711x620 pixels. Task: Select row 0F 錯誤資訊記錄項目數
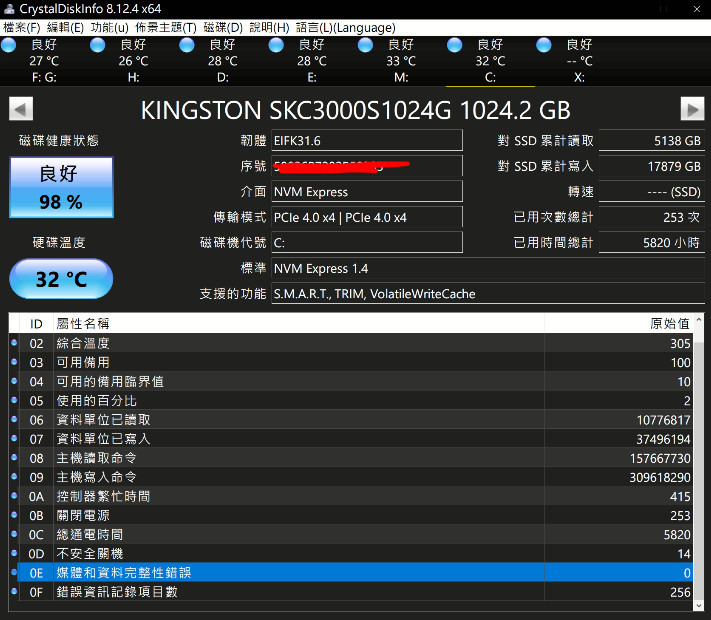(x=350, y=591)
